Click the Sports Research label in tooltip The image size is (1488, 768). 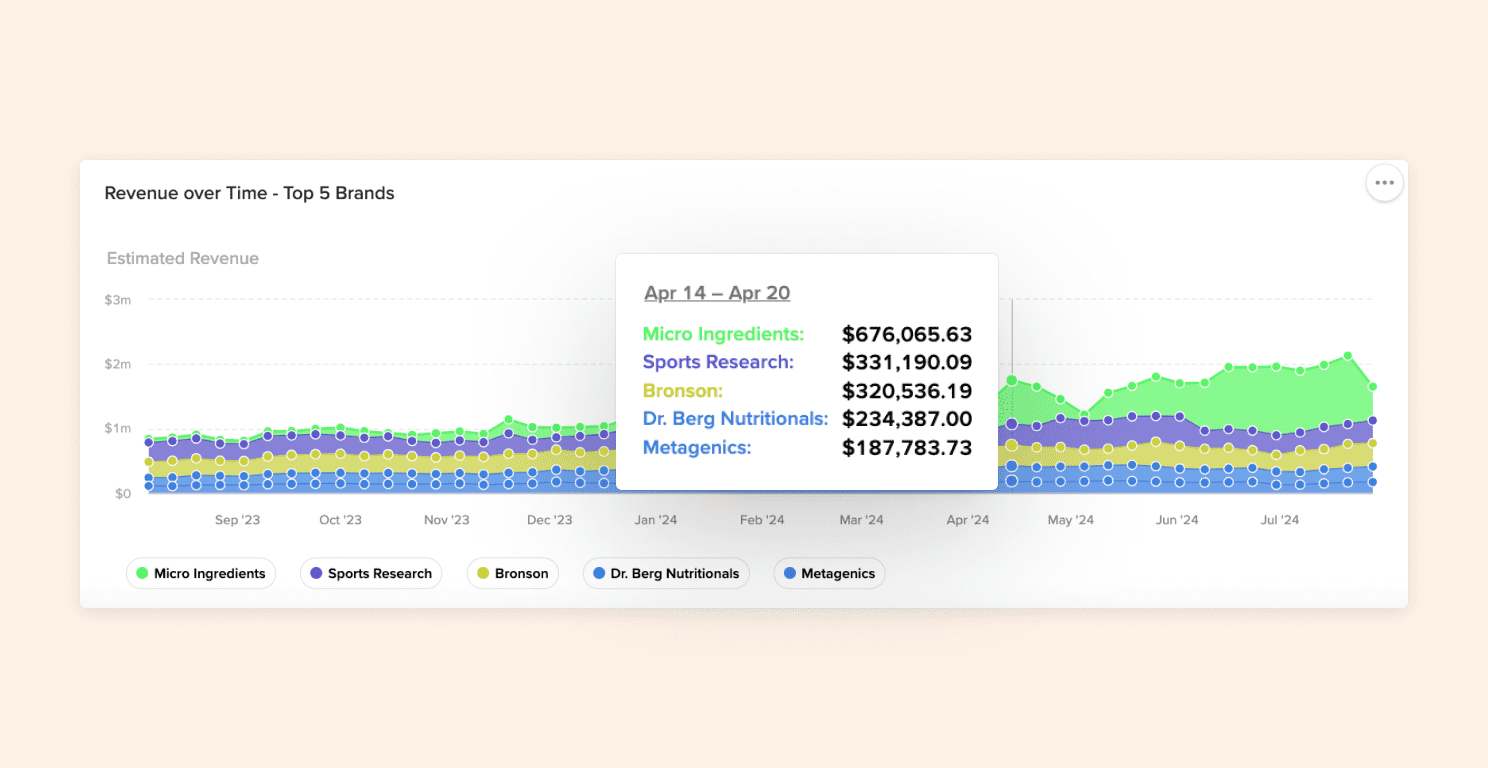point(718,362)
